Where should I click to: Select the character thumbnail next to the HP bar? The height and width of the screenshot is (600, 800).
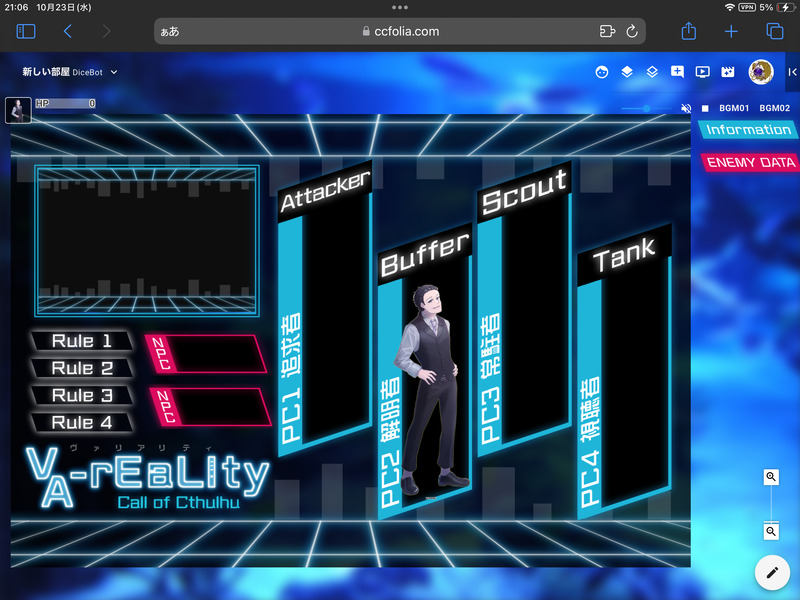[x=18, y=110]
